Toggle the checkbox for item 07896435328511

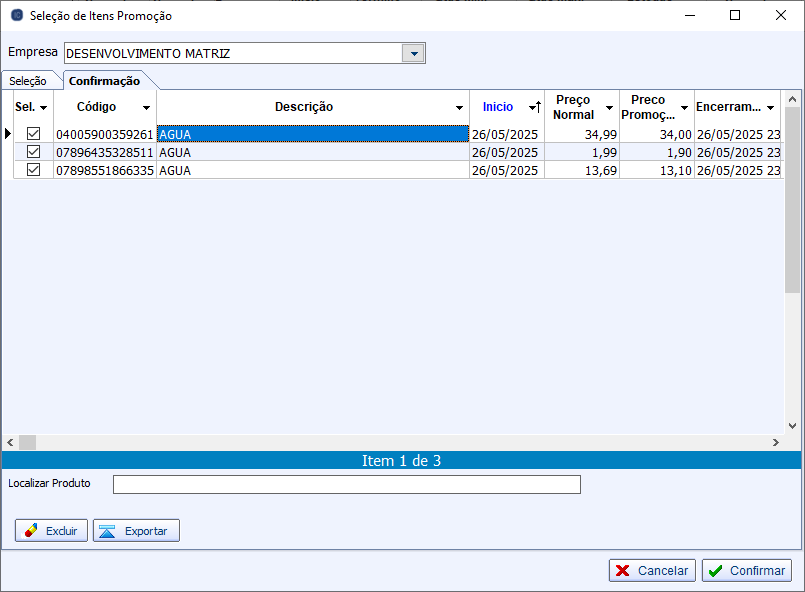coord(33,152)
